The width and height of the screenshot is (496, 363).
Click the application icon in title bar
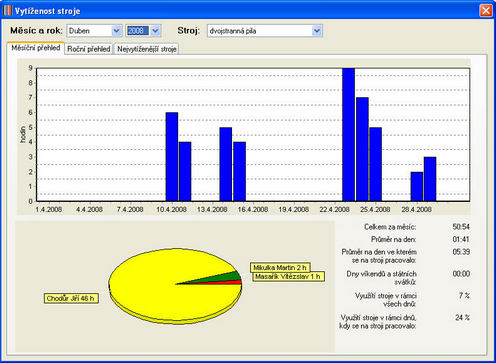click(7, 11)
